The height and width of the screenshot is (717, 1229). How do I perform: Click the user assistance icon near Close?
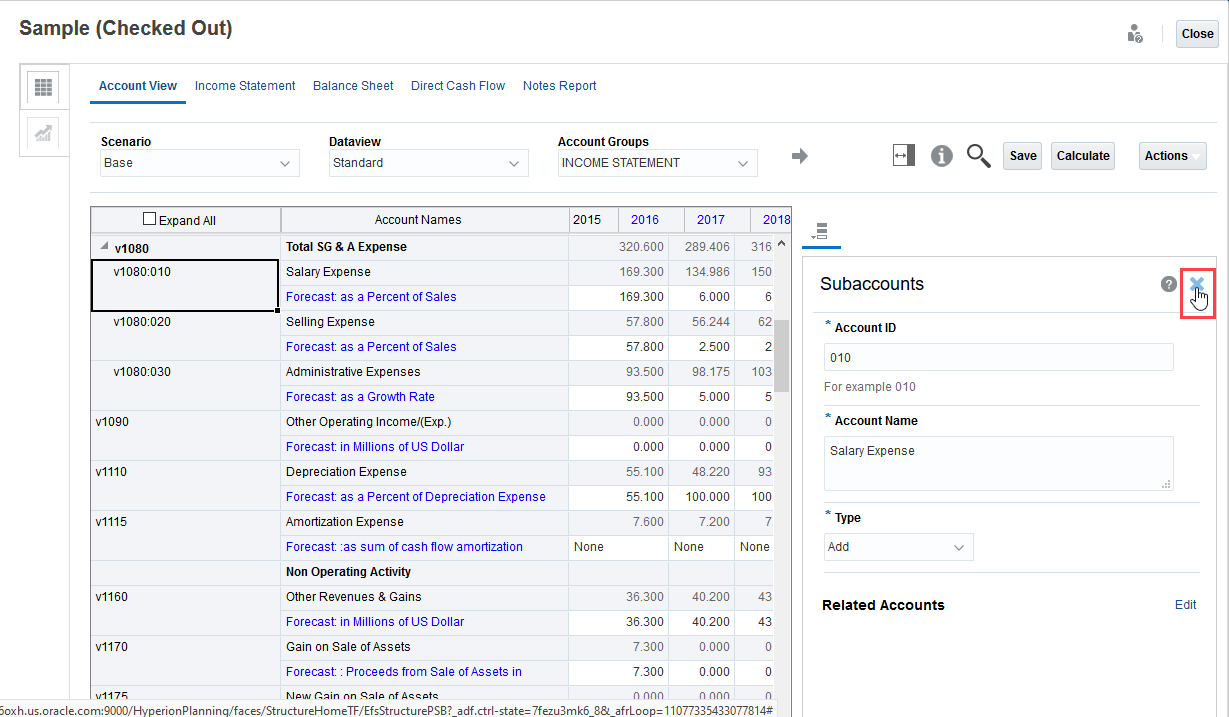pos(1134,34)
